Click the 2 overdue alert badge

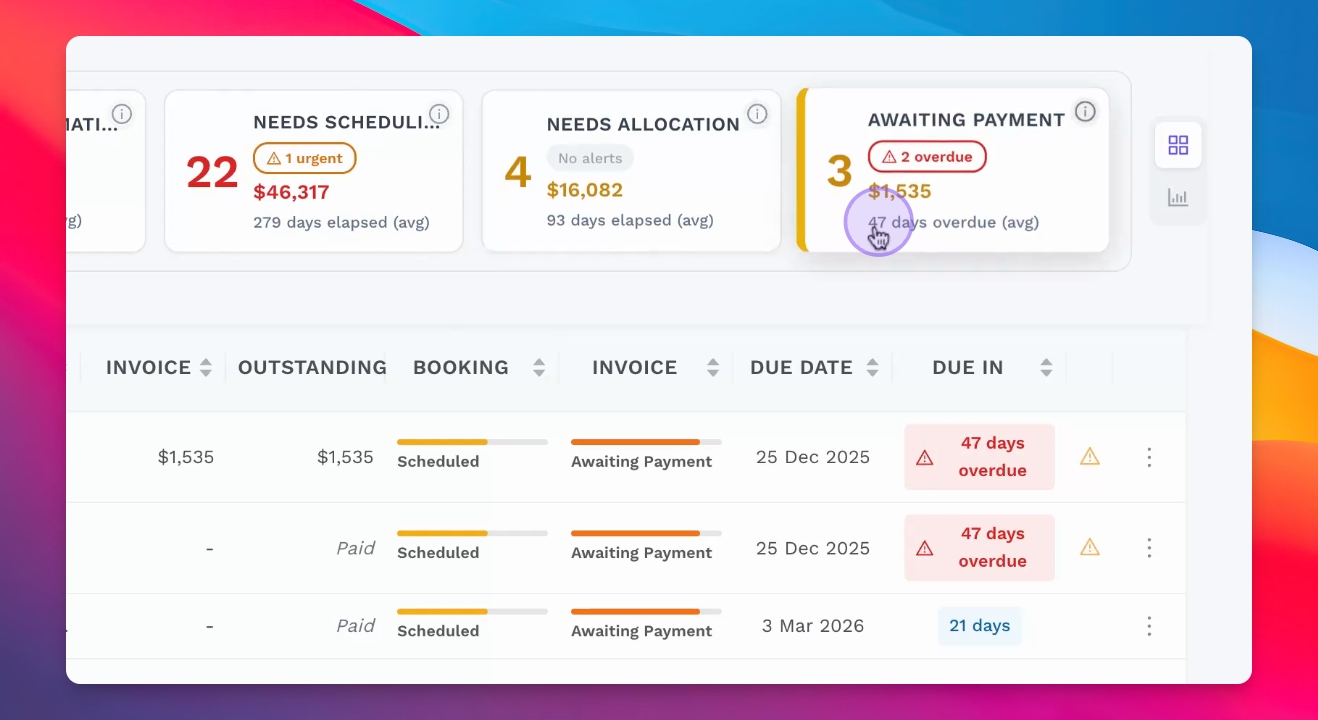point(927,157)
